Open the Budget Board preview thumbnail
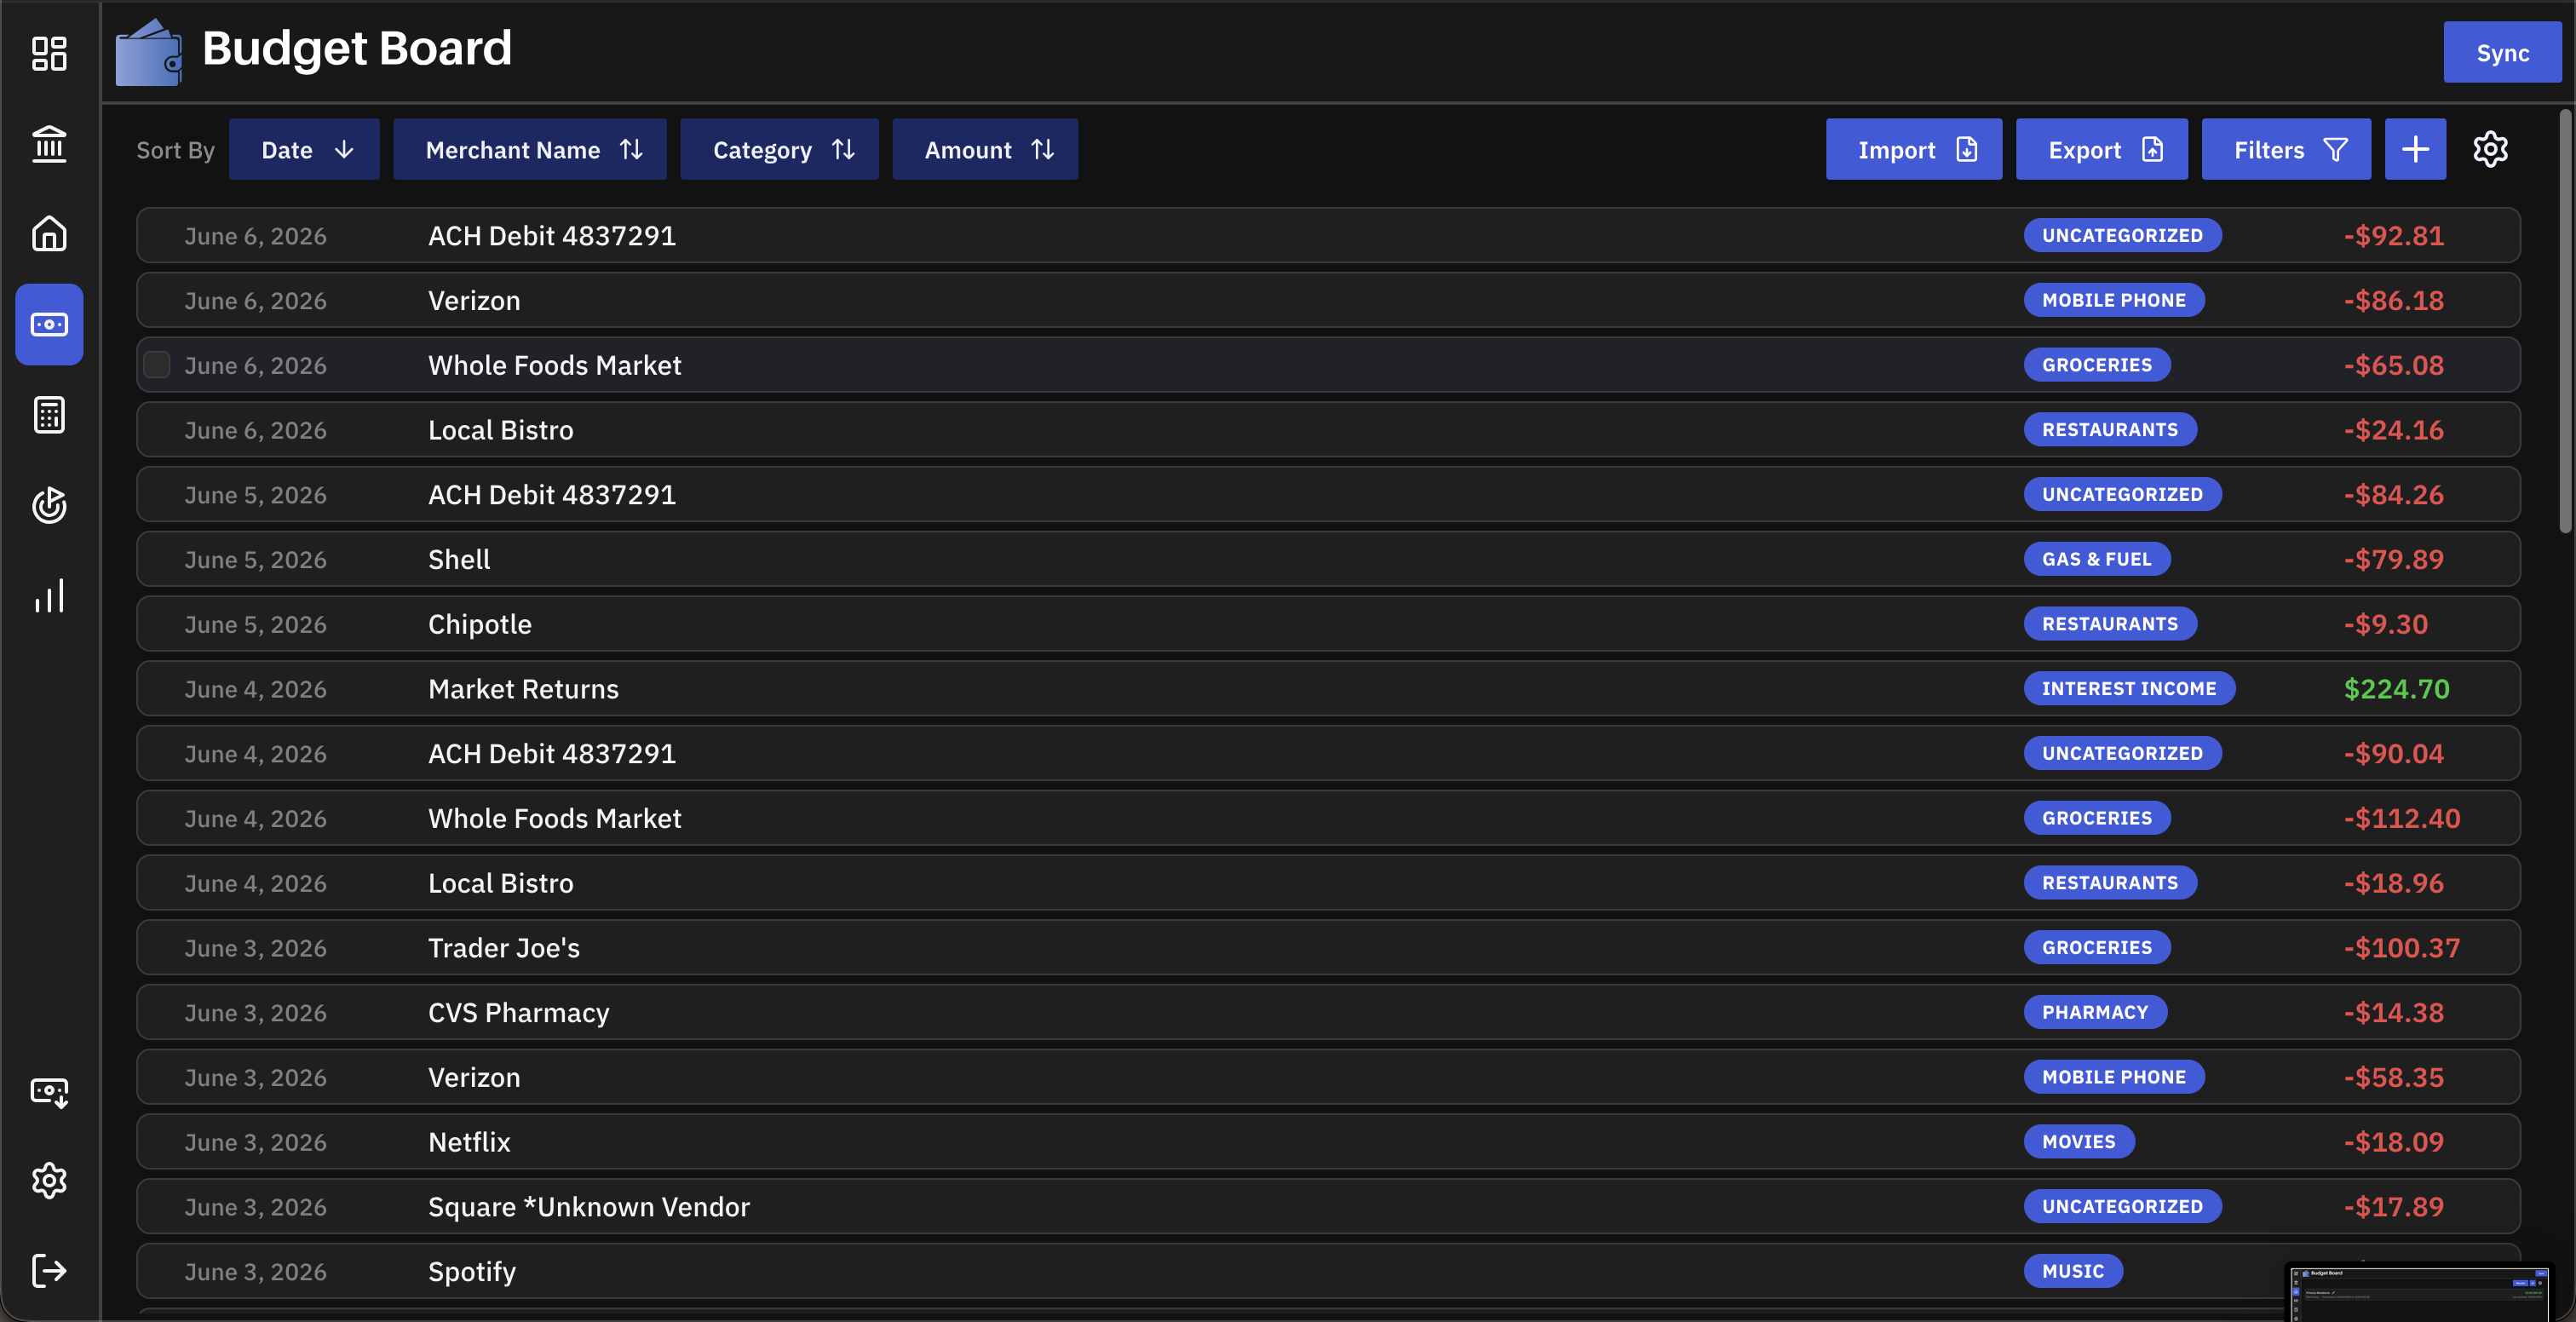The width and height of the screenshot is (2576, 1322). click(x=2420, y=1293)
